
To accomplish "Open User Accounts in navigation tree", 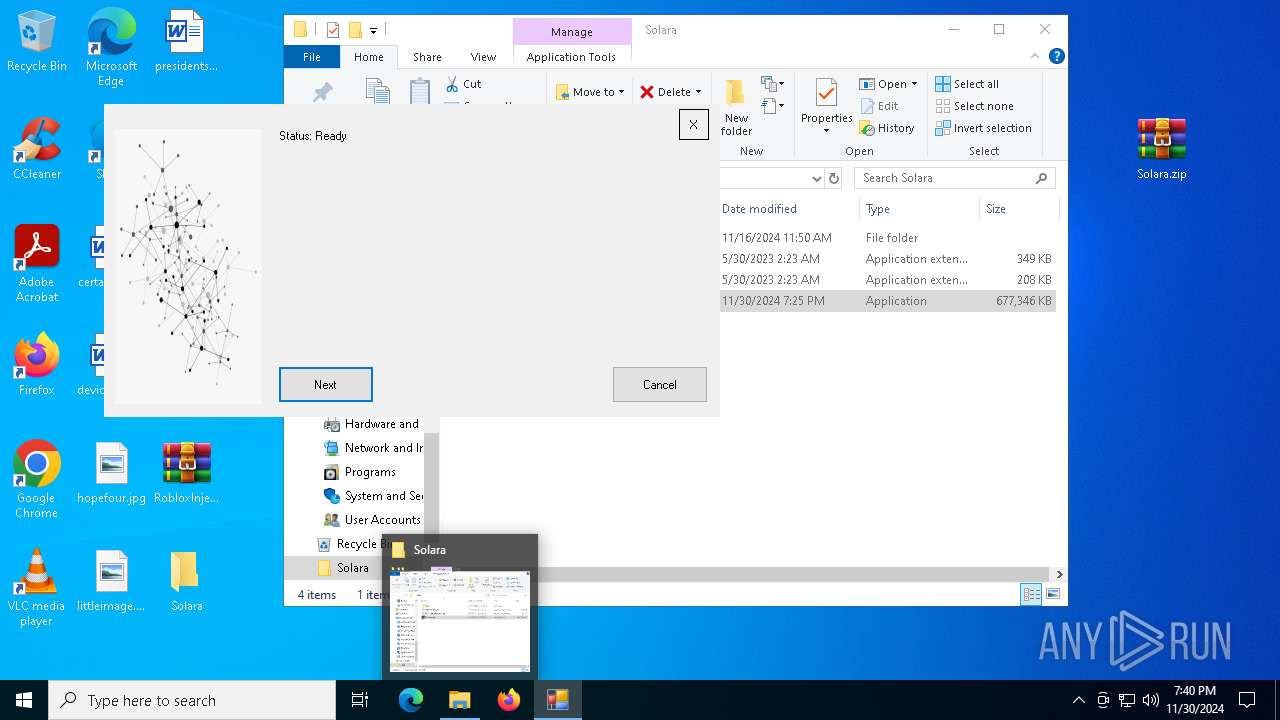I will point(372,520).
